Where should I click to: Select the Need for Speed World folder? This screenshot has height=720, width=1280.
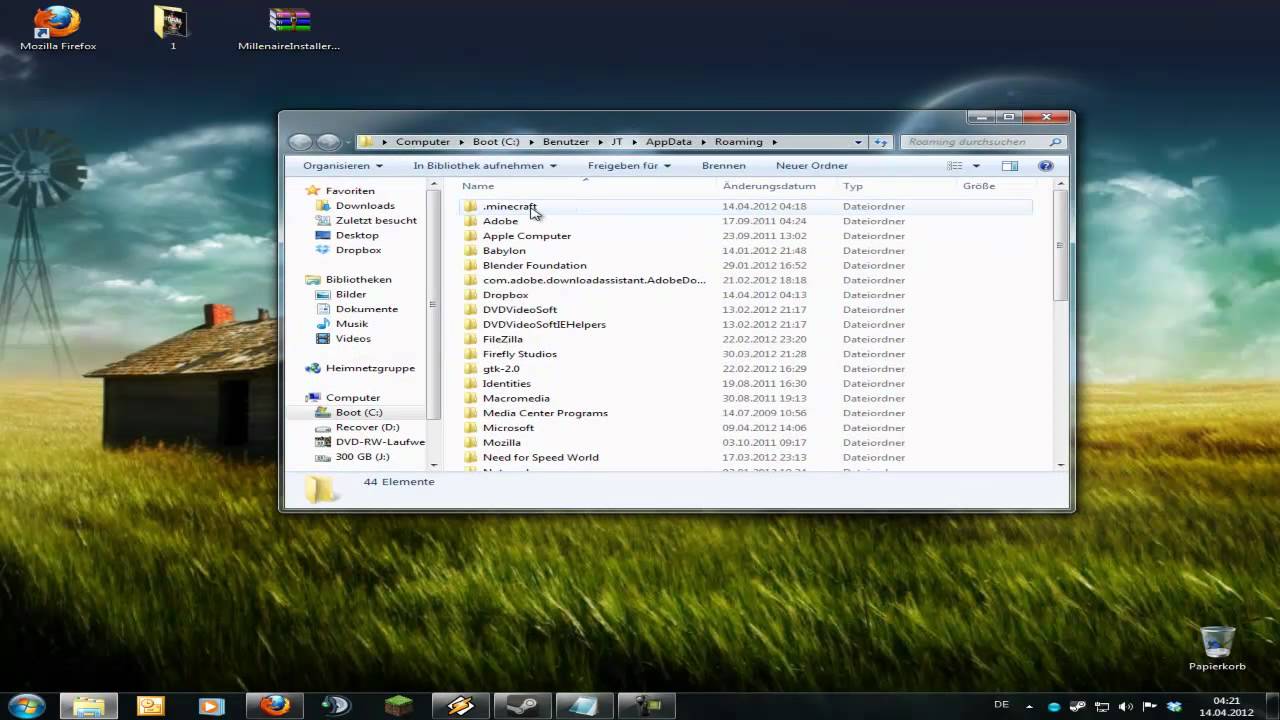click(x=540, y=457)
